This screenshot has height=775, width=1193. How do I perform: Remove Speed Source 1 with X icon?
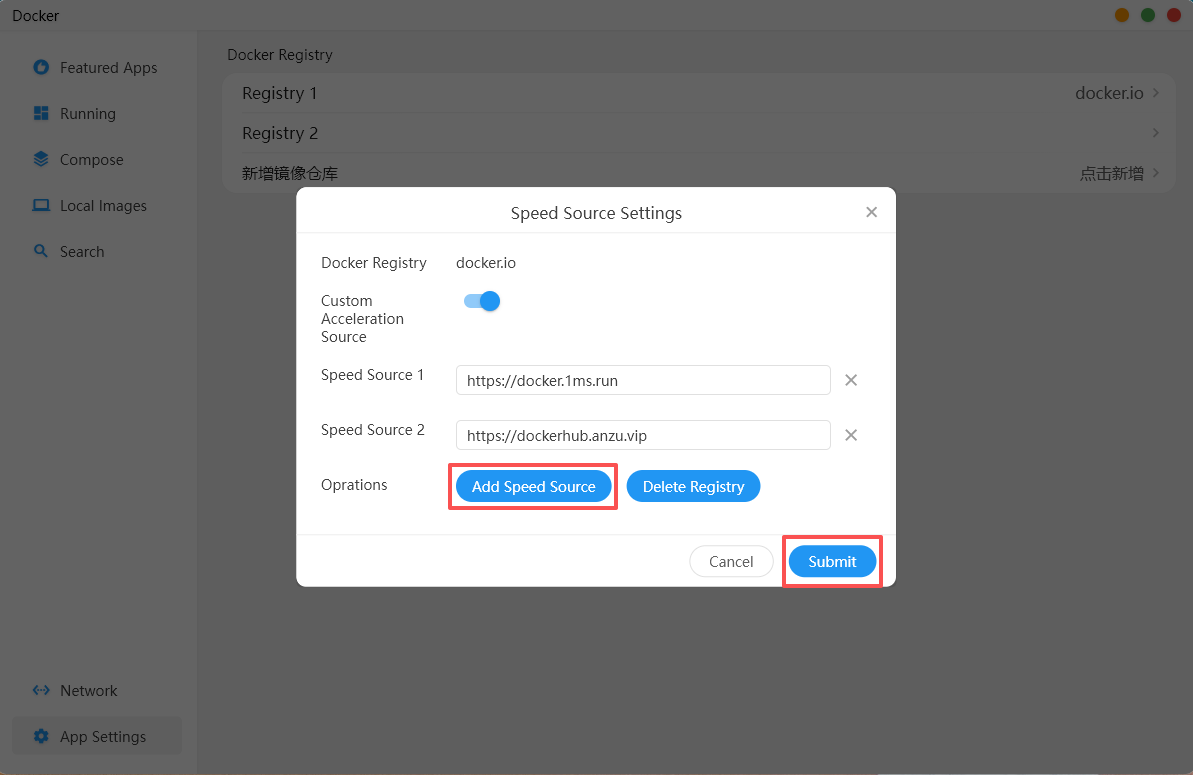(x=851, y=380)
